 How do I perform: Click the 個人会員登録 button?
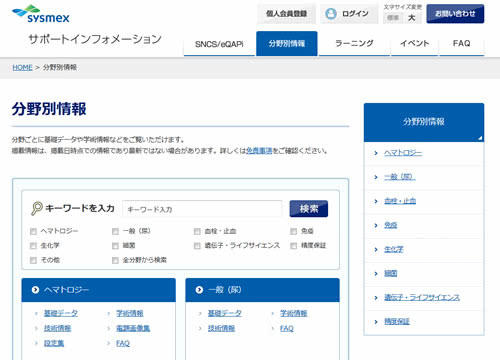coord(286,14)
